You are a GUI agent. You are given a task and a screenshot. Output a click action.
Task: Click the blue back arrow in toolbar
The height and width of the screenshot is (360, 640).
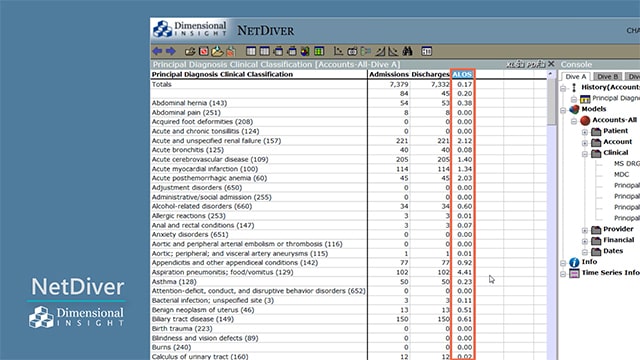[157, 51]
